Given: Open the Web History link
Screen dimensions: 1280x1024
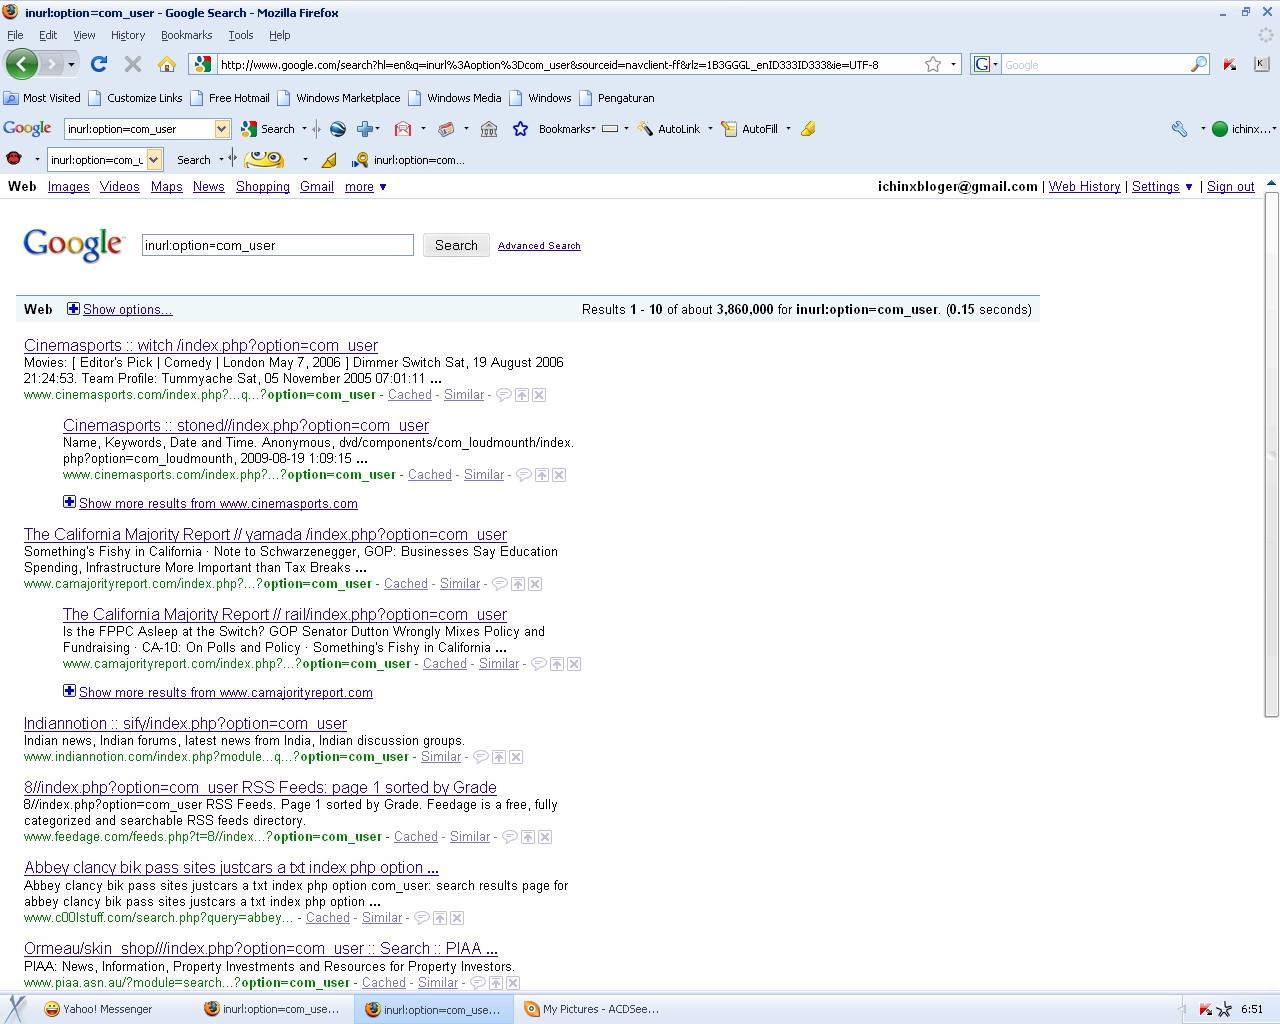Looking at the screenshot, I should (x=1085, y=187).
